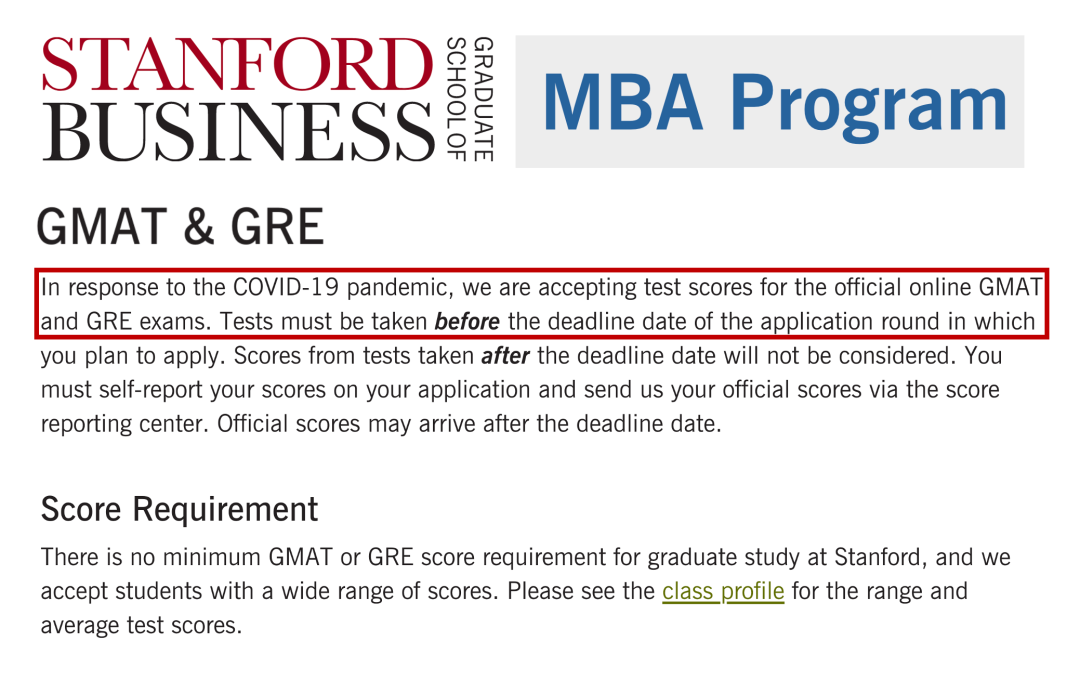Click the red highlighted COVID-19 paragraph box
This screenshot has width=1080, height=680.
tap(541, 304)
